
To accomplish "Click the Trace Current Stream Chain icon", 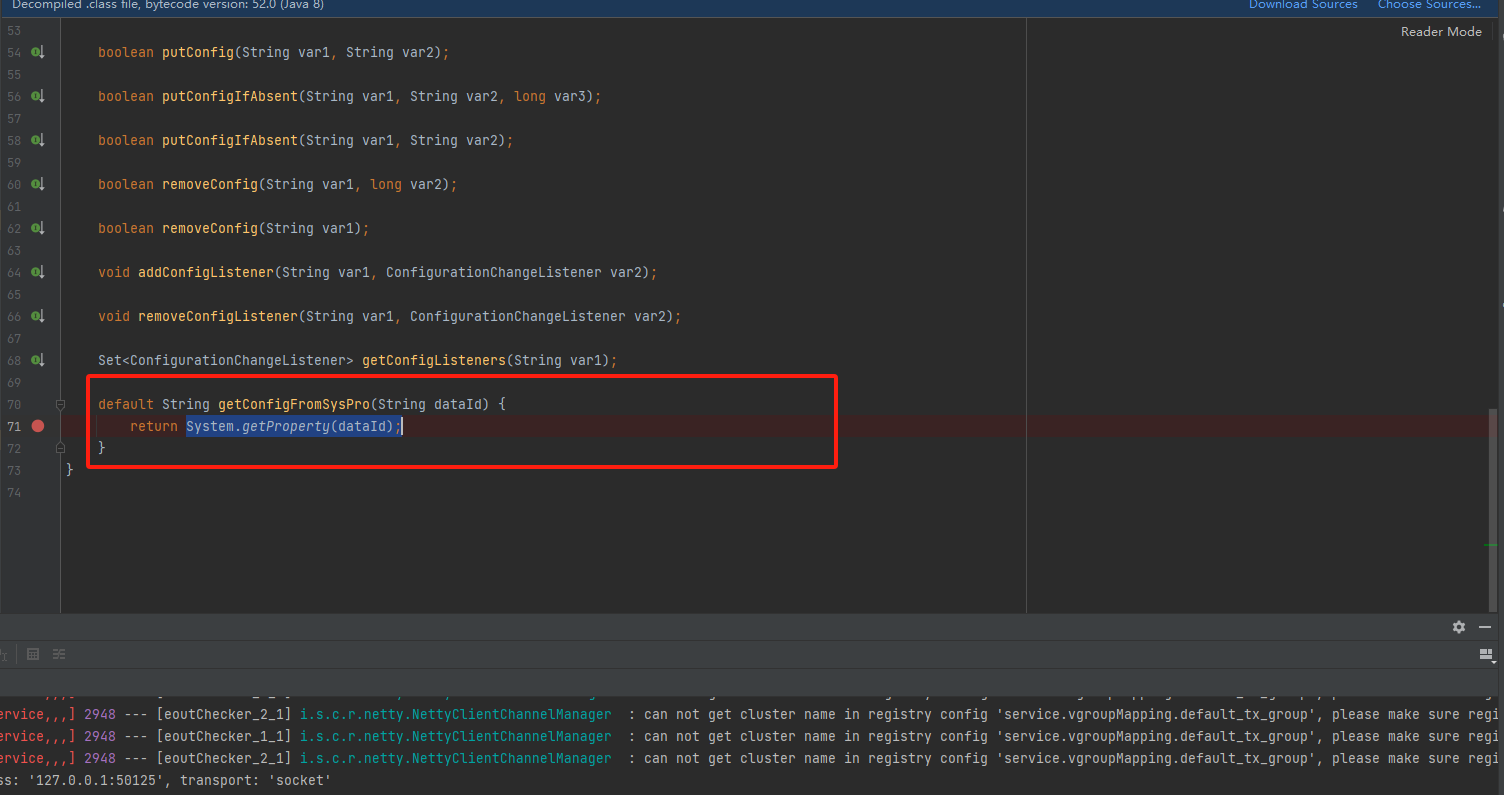I will 59,654.
